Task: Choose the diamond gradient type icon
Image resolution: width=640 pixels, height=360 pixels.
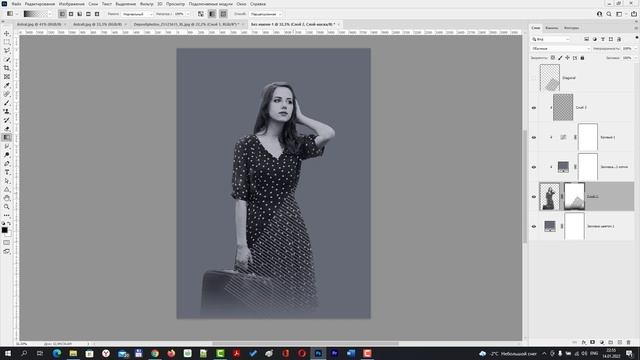Action: (x=97, y=14)
